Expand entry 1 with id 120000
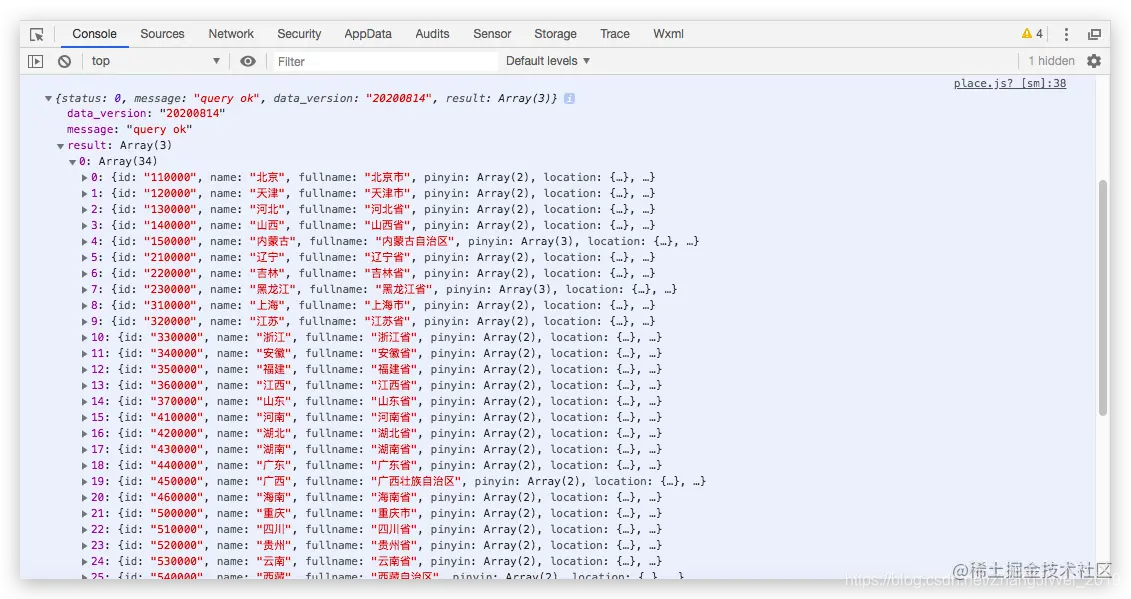The image size is (1131, 599). click(84, 193)
